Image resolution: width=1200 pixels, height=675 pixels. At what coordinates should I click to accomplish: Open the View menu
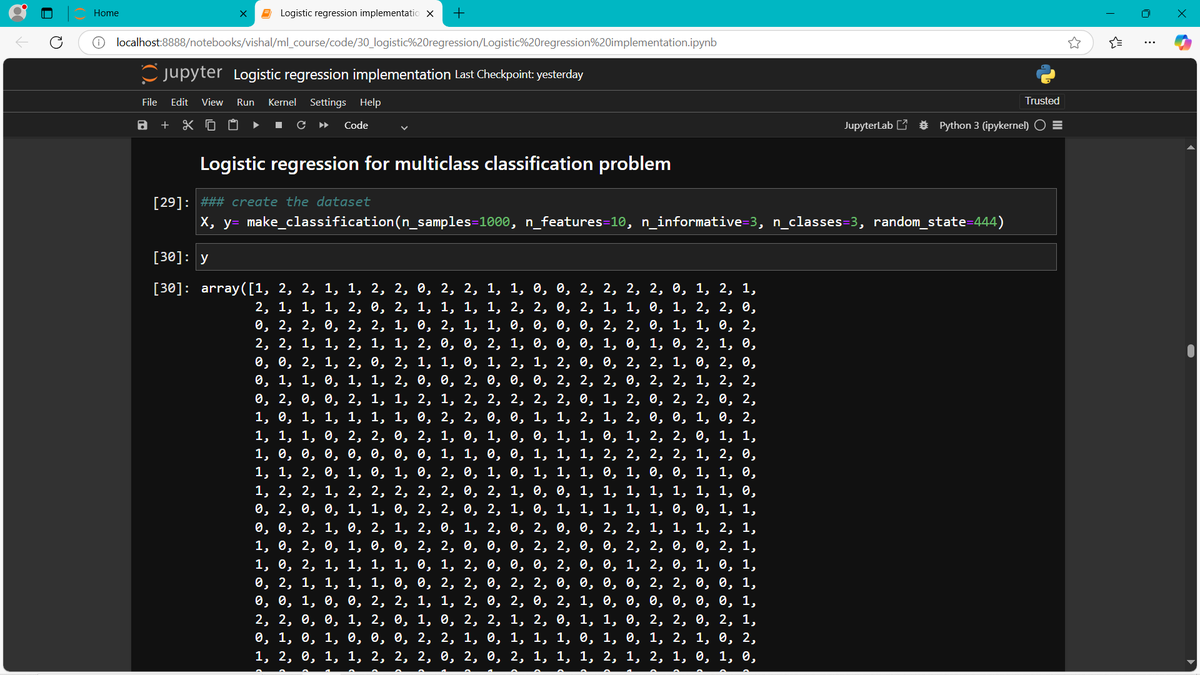(x=212, y=102)
